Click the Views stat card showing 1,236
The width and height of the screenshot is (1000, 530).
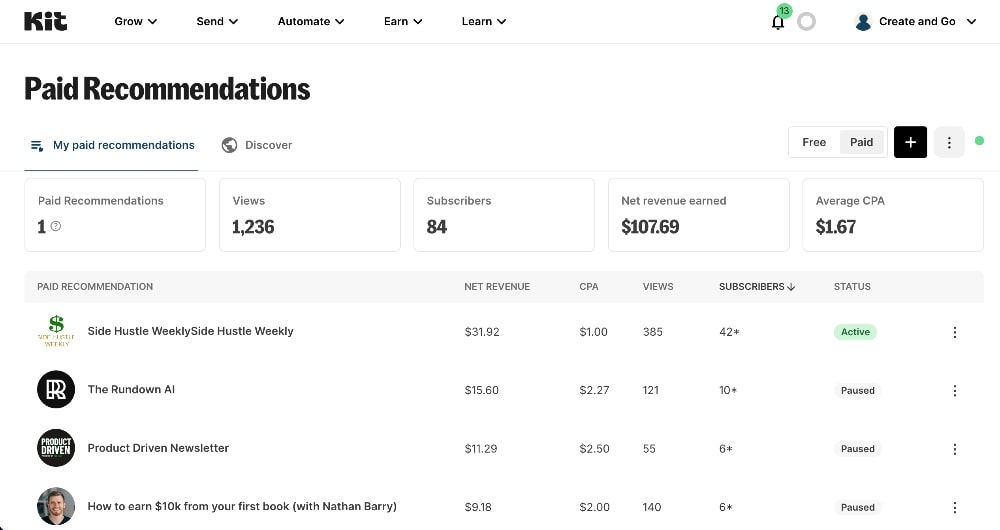(310, 215)
